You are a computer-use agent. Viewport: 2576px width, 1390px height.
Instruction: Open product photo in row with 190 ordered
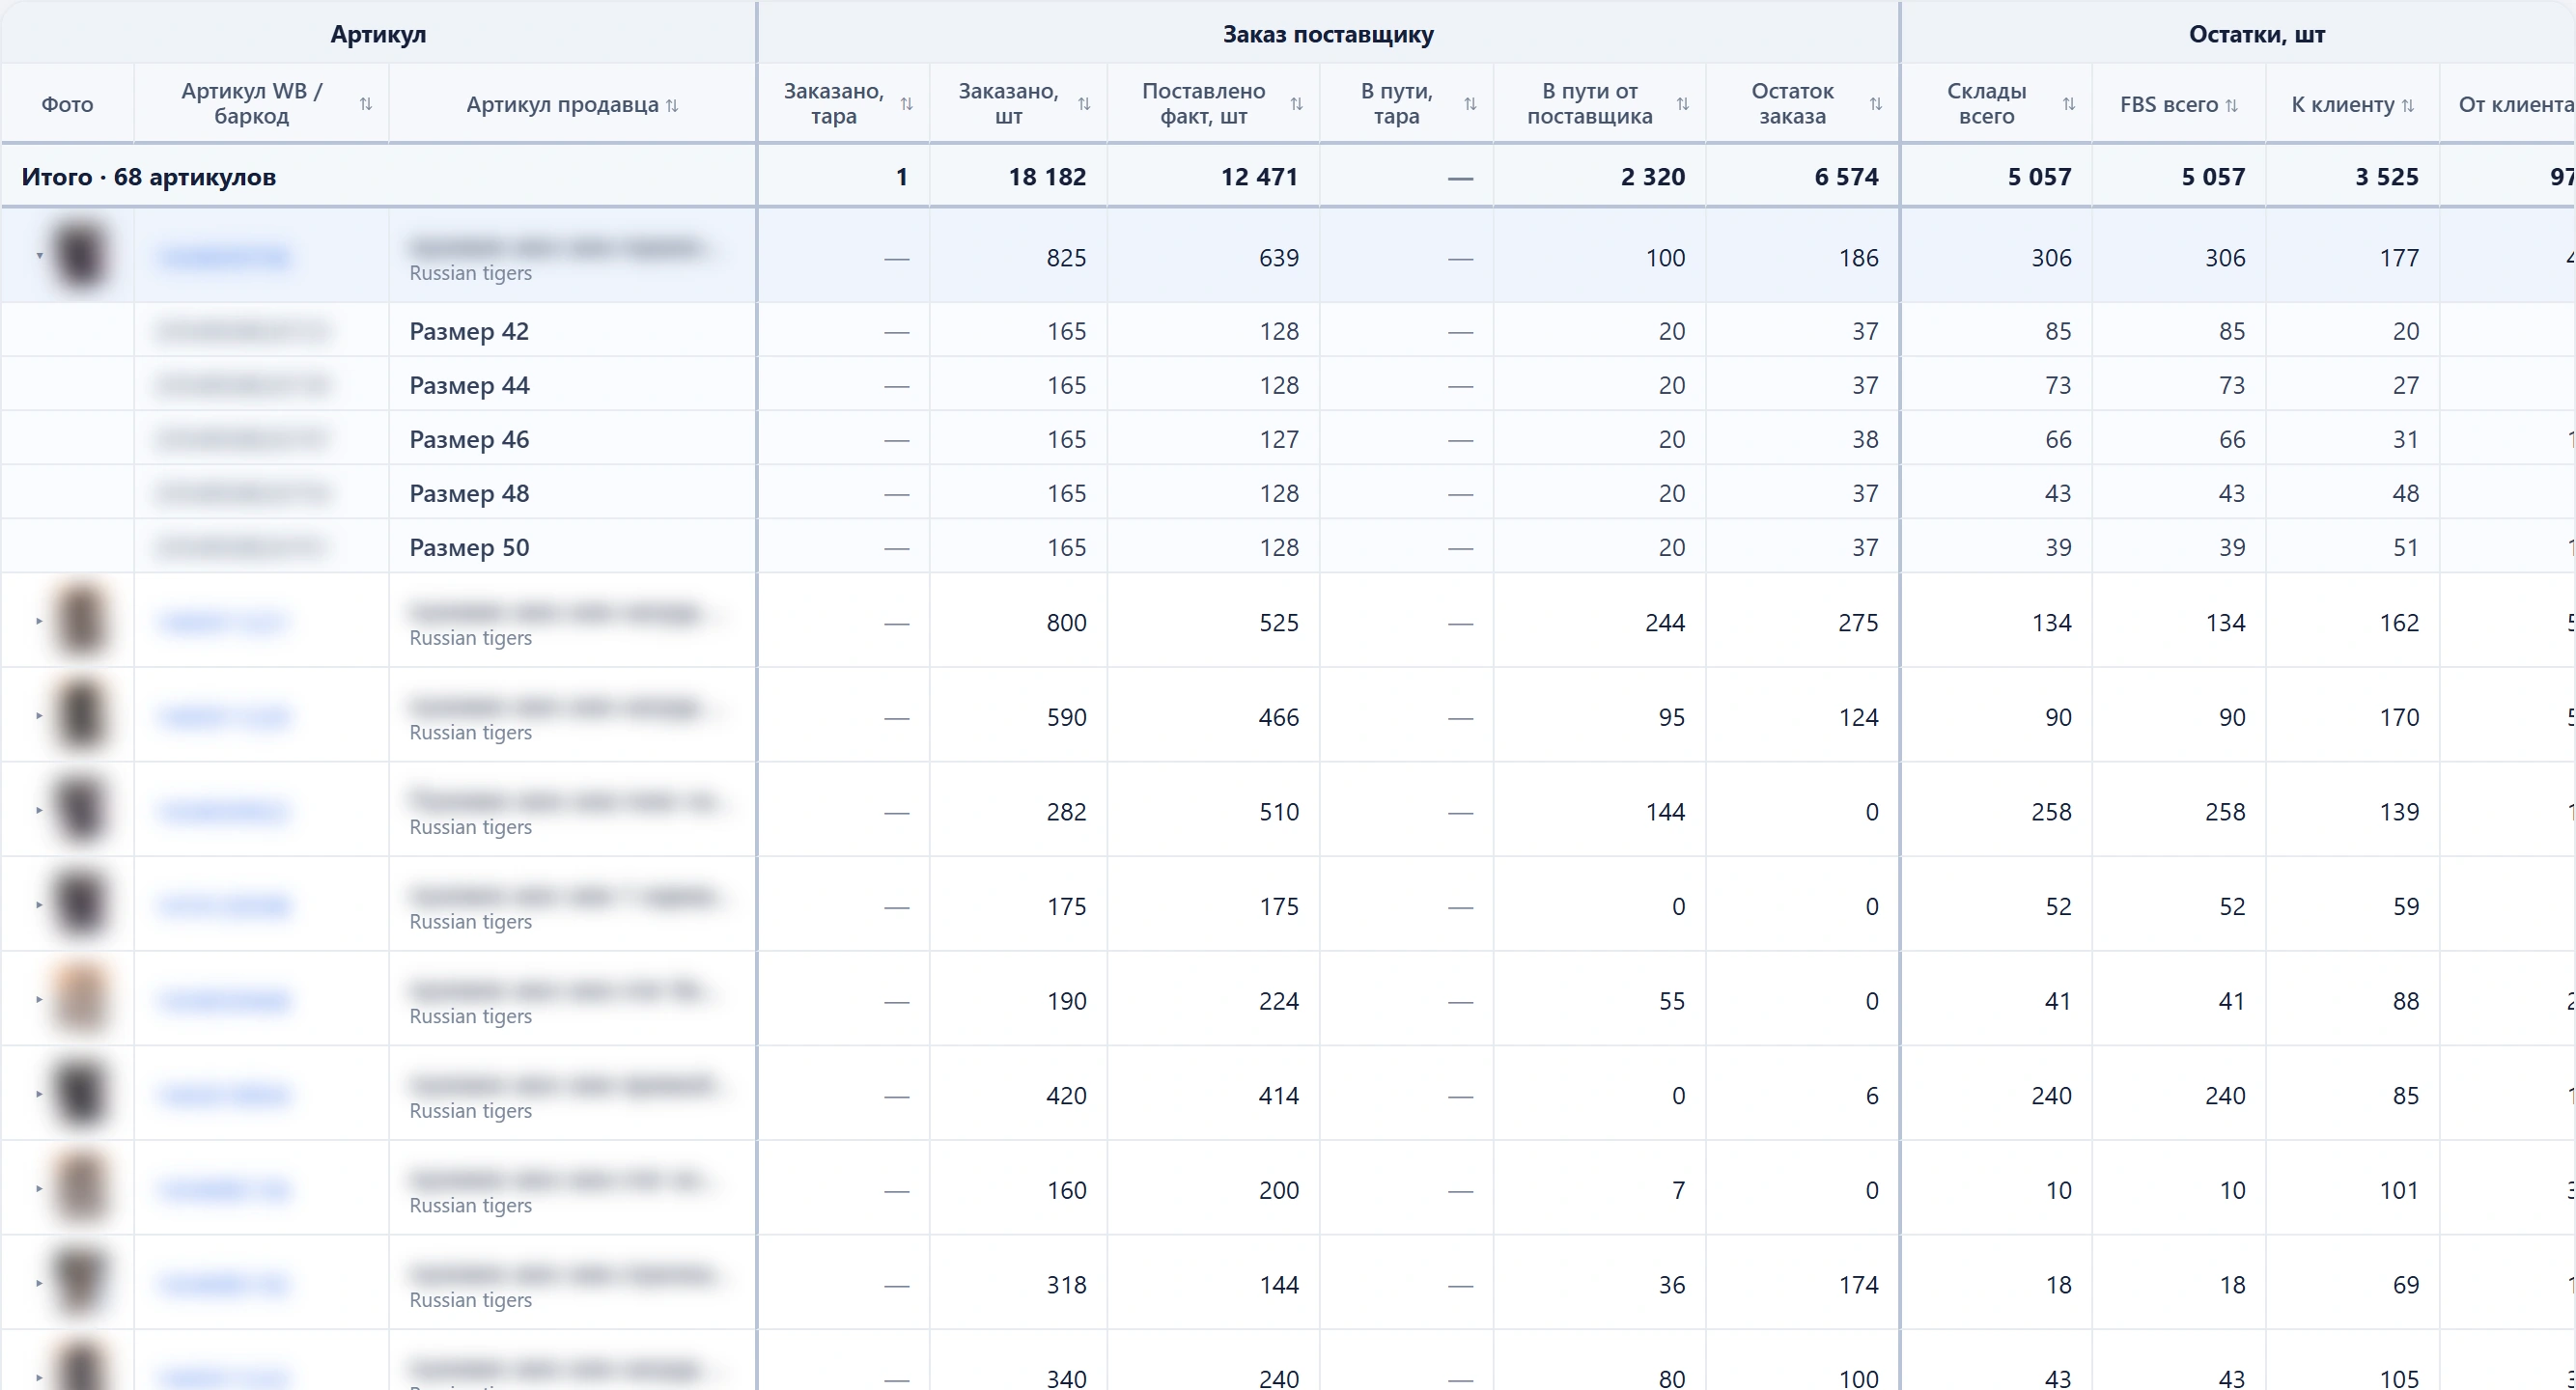[x=79, y=999]
